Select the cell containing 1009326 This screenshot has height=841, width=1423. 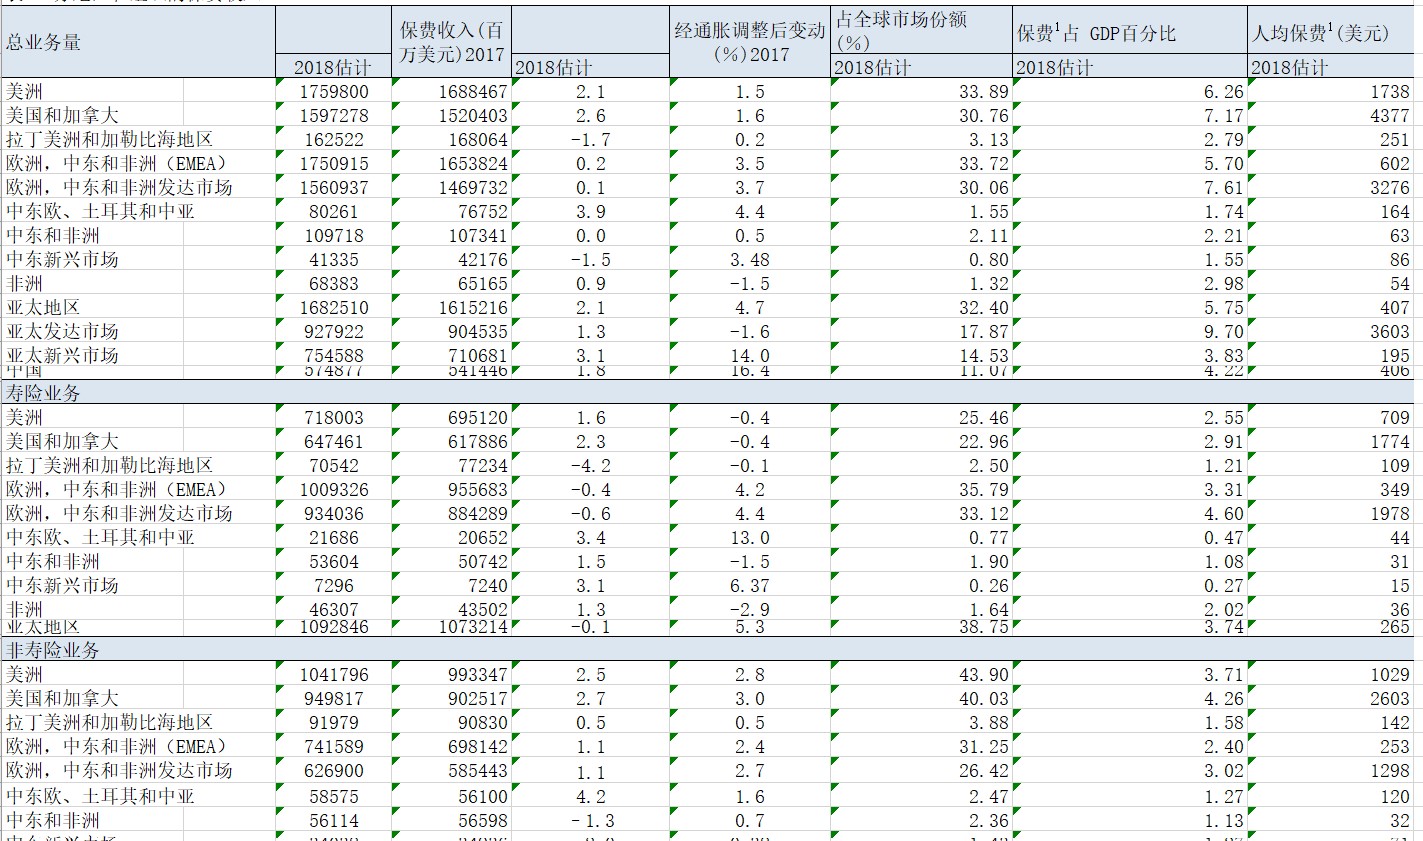(x=334, y=489)
